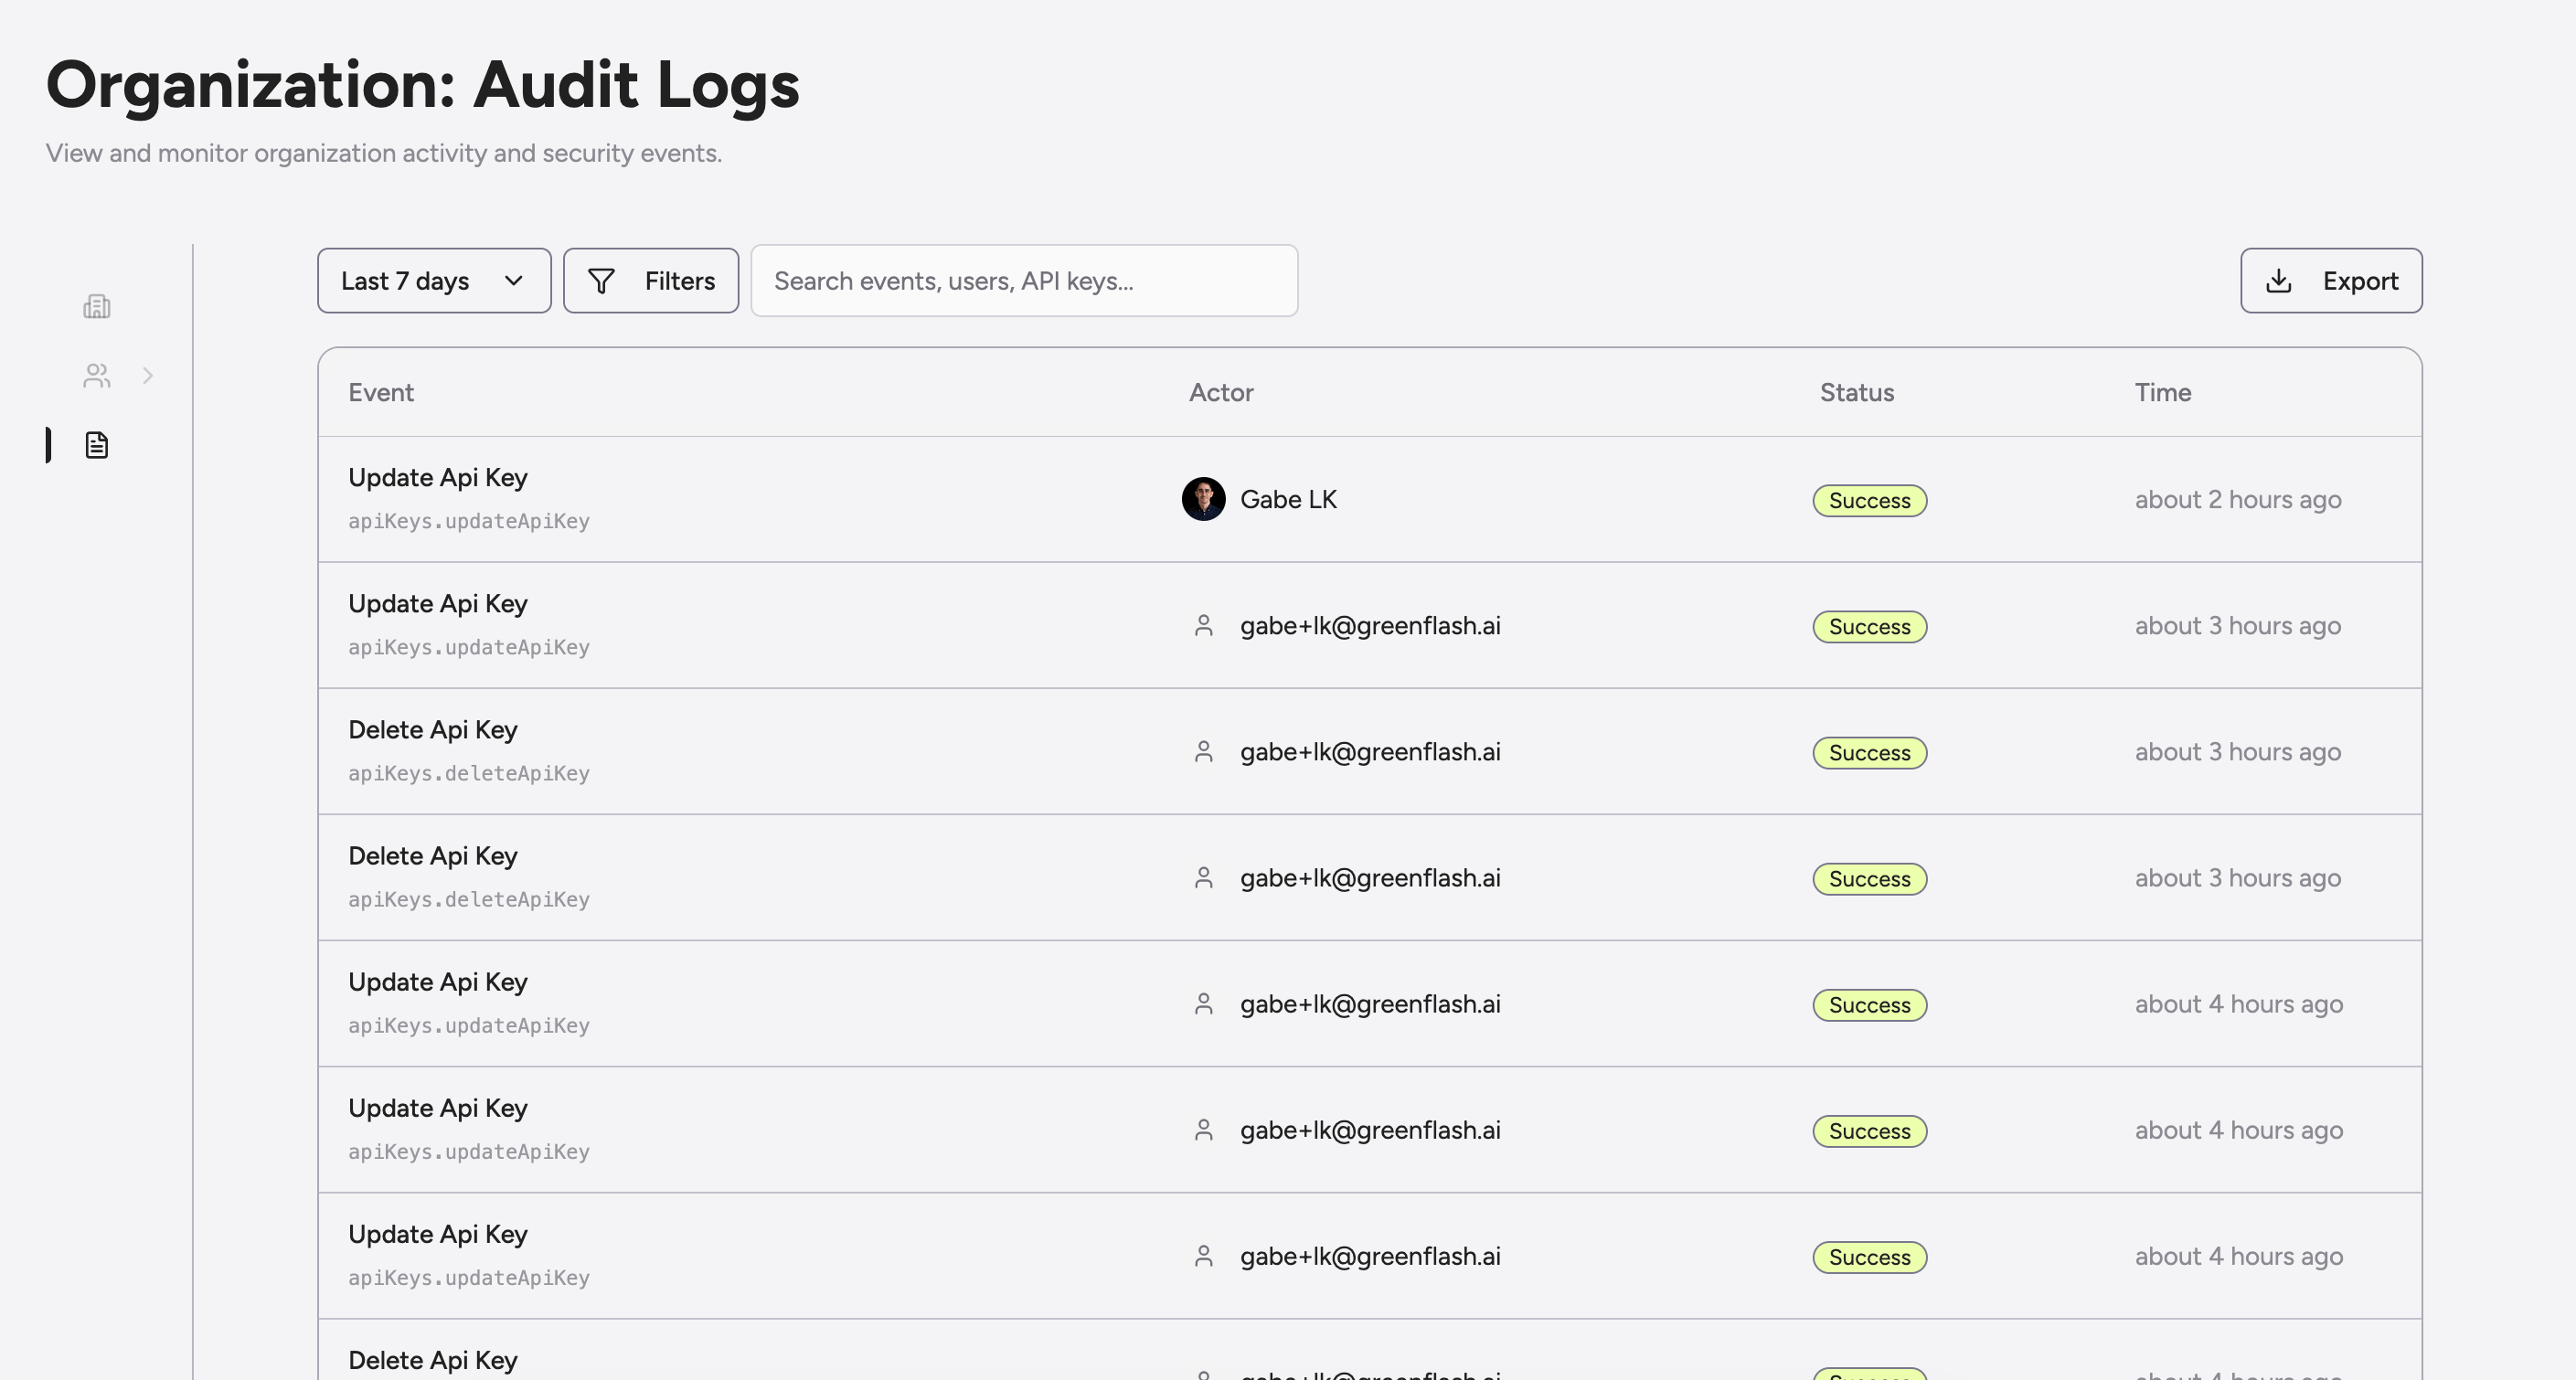Click Success badge in first Delete Api Key row
The image size is (2576, 1380).
[x=1870, y=752]
